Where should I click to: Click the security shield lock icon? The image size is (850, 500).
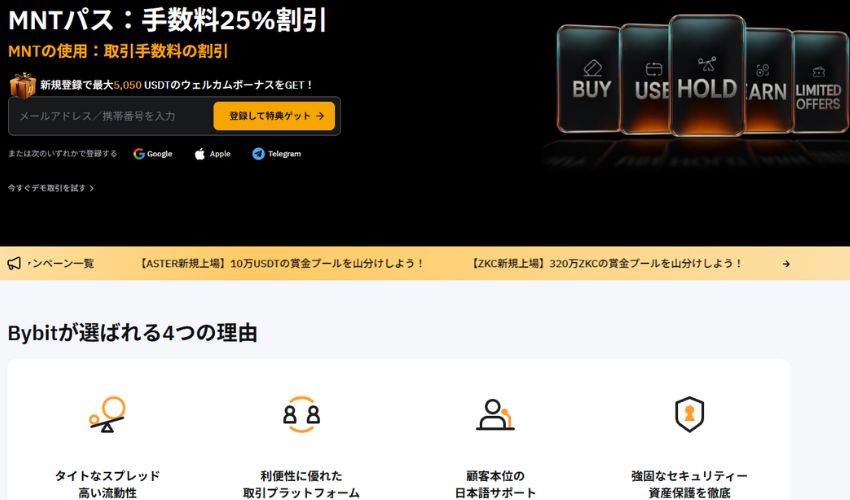[689, 415]
